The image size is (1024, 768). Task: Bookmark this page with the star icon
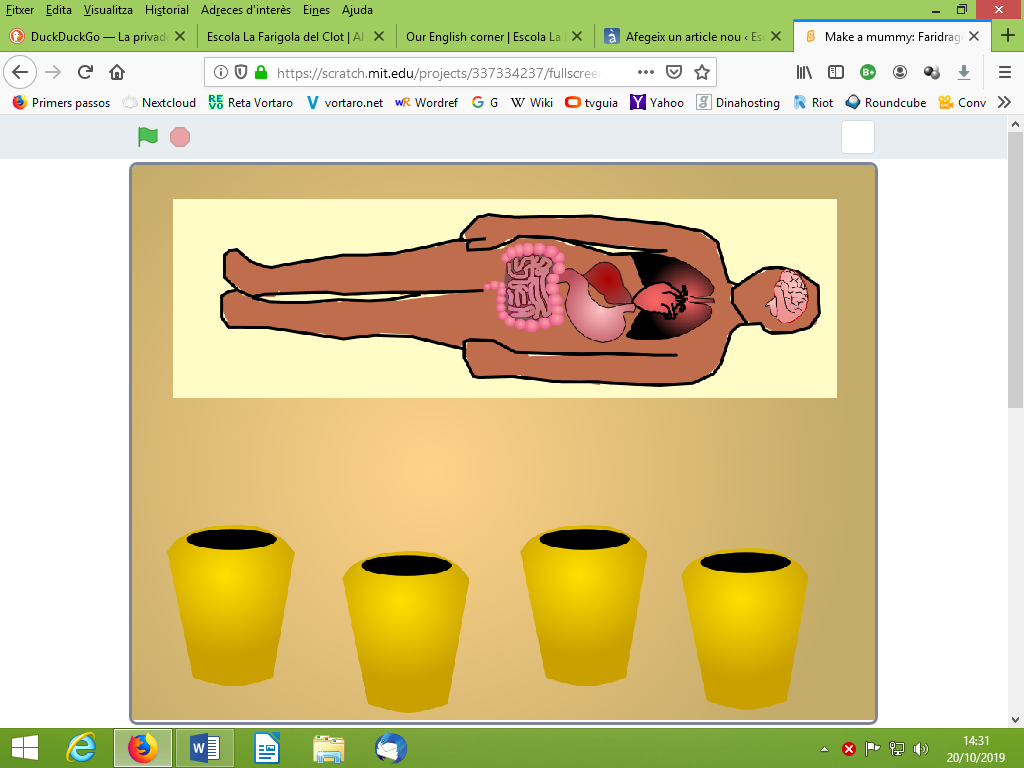coord(702,72)
